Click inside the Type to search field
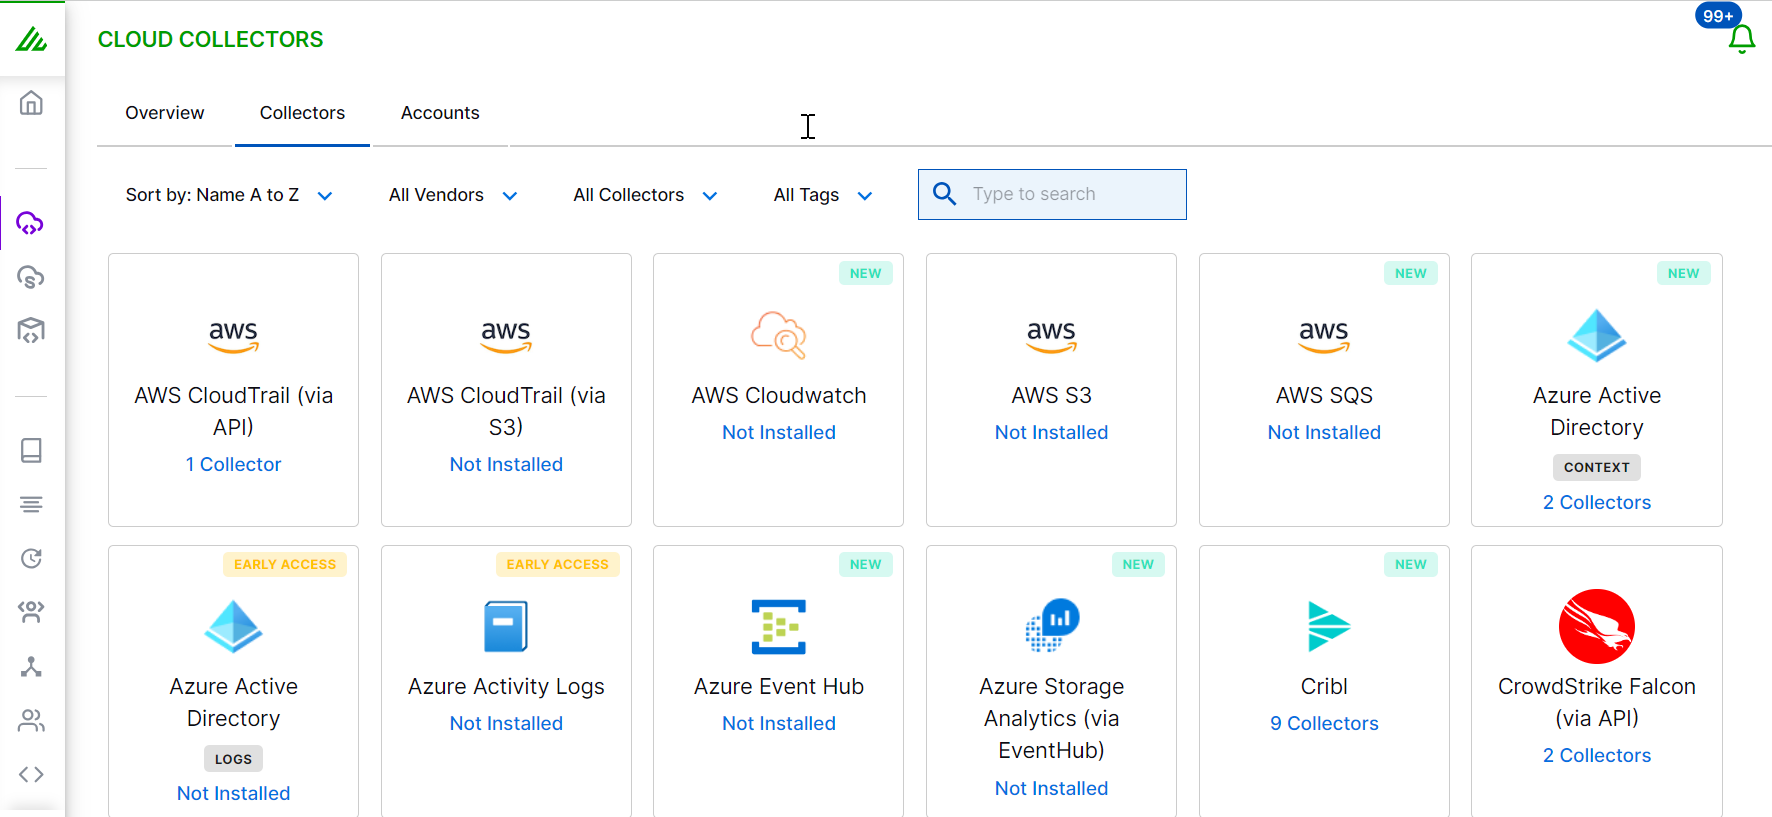Screen dimensions: 1772x817 [x=1052, y=194]
